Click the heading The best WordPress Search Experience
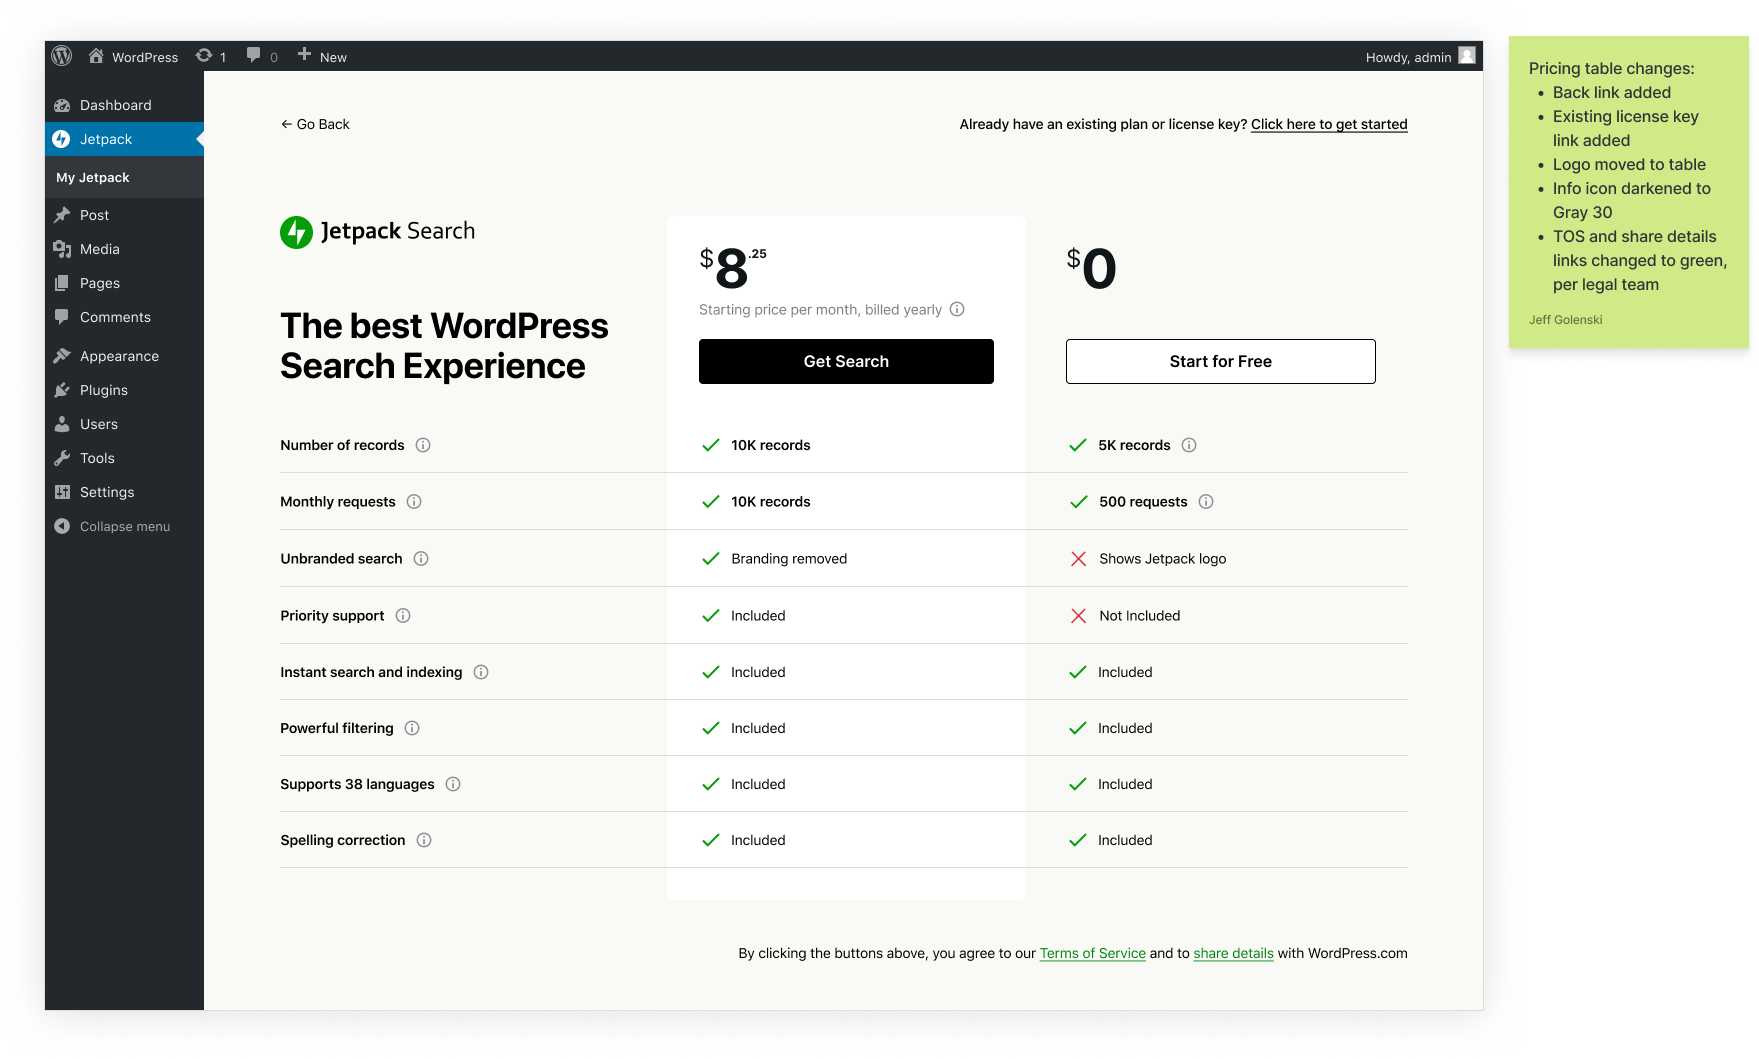This screenshot has width=1759, height=1059. [x=444, y=346]
